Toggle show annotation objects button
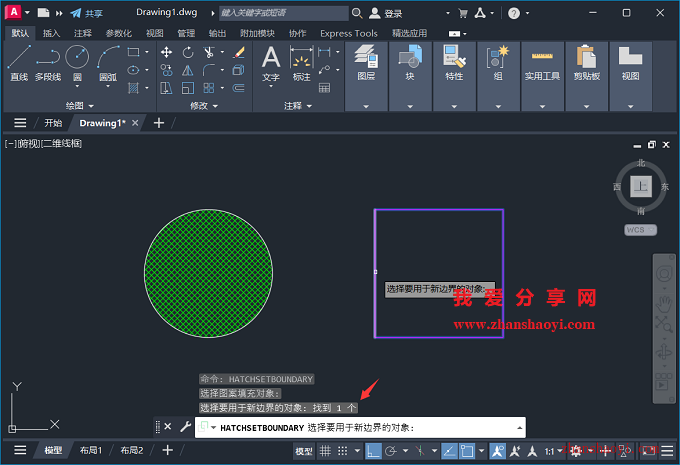The width and height of the screenshot is (680, 465). click(x=497, y=451)
